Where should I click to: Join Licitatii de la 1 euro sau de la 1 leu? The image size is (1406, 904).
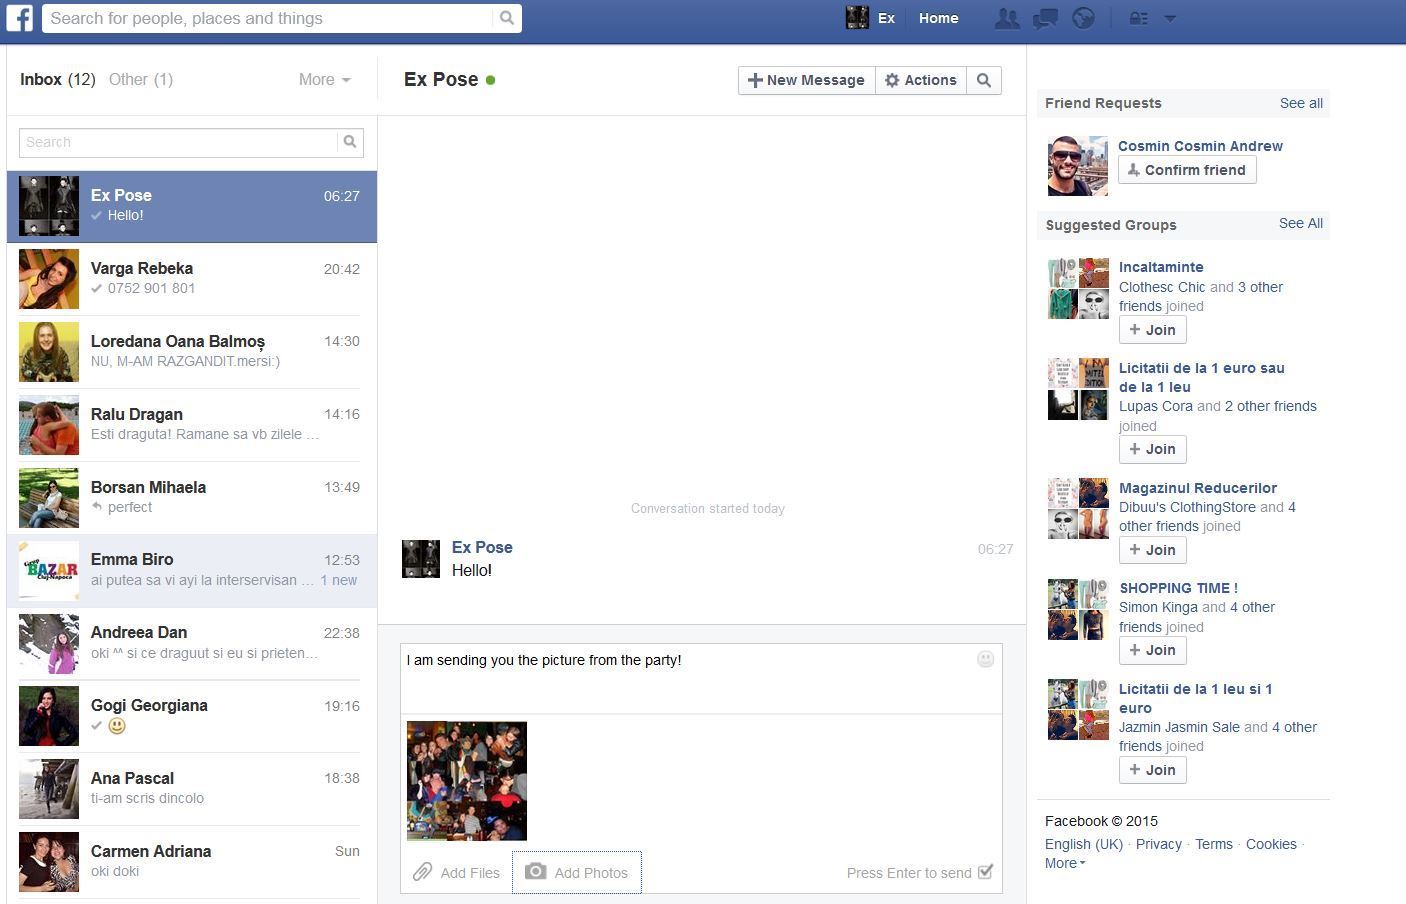[1152, 449]
